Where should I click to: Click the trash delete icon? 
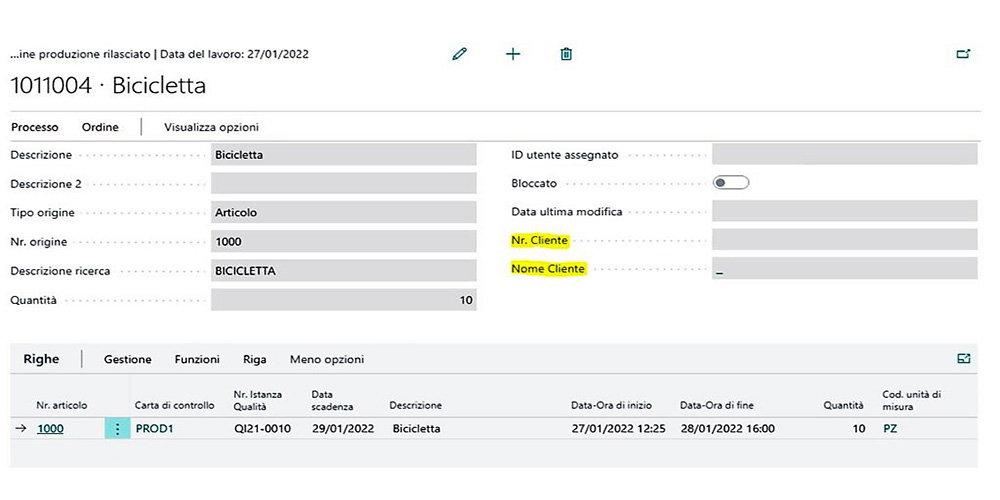coord(566,54)
